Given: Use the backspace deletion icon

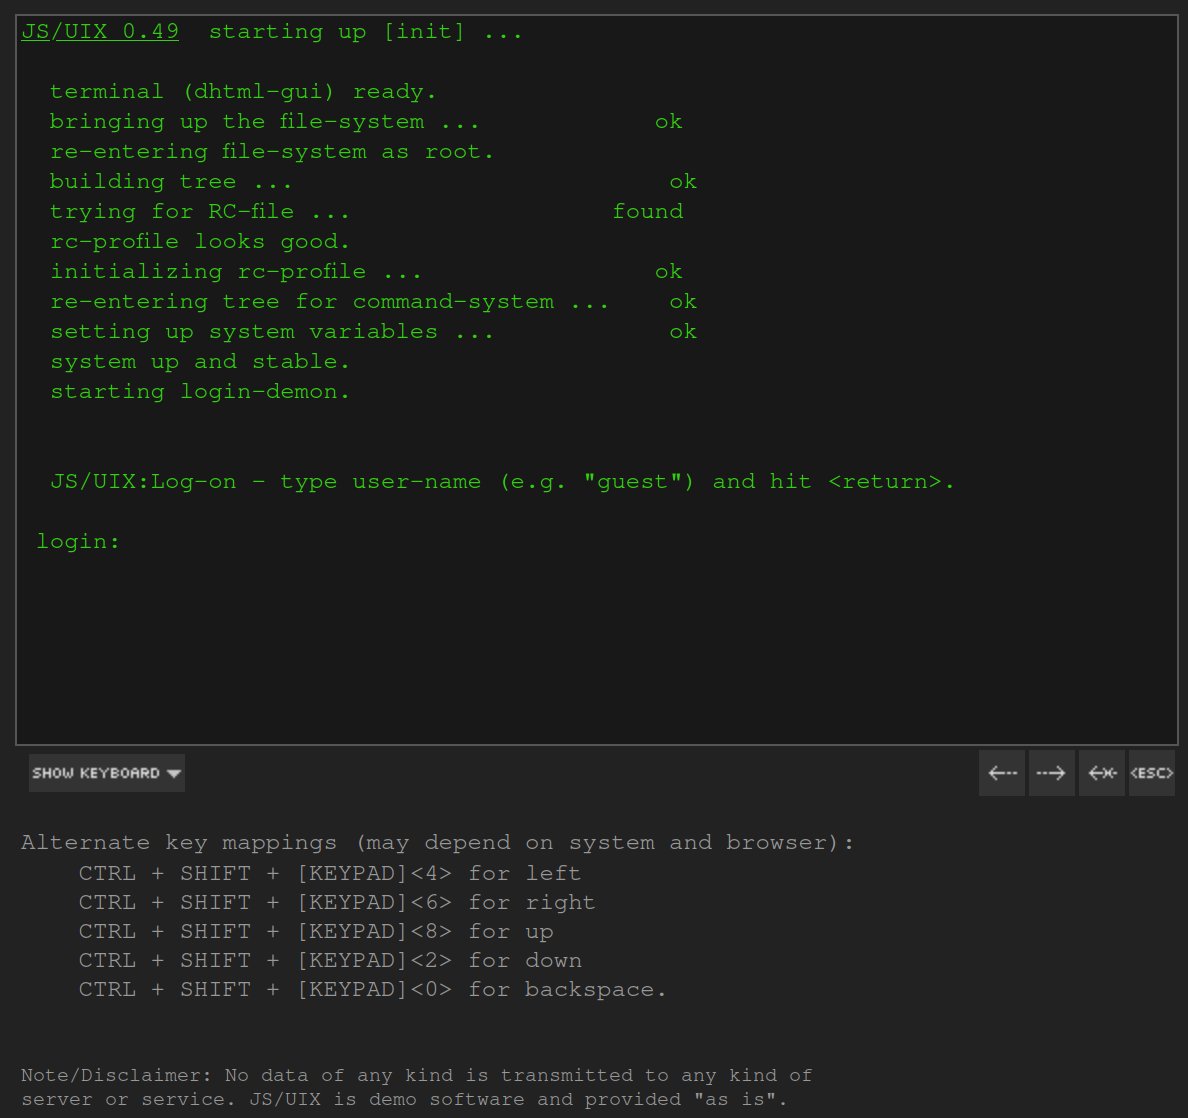Looking at the screenshot, I should (1102, 772).
